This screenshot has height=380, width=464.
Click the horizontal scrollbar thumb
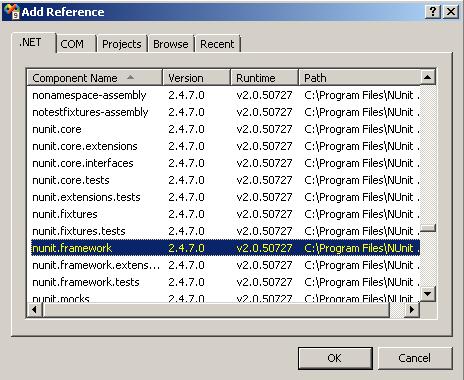pos(216,310)
